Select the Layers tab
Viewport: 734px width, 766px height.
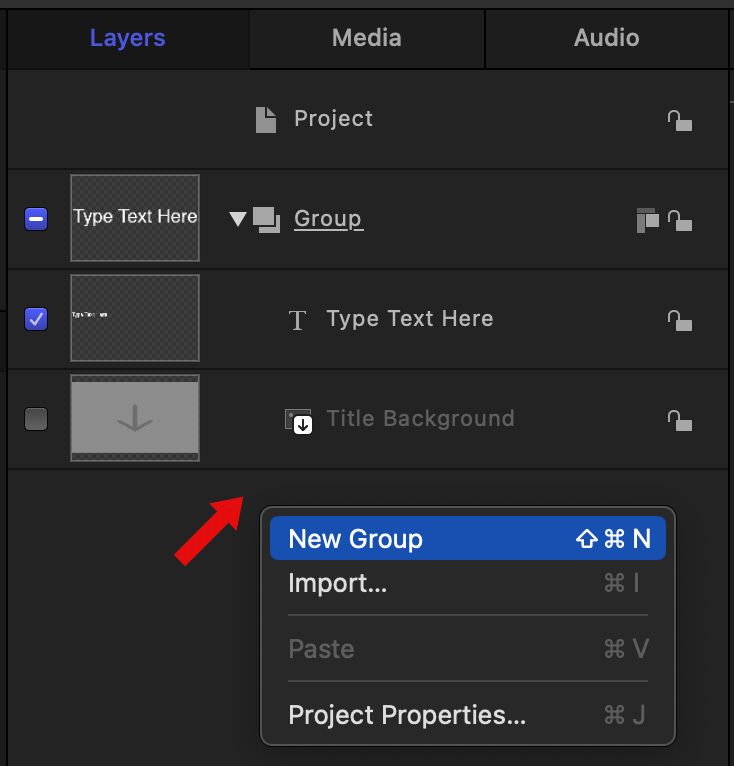[x=127, y=38]
